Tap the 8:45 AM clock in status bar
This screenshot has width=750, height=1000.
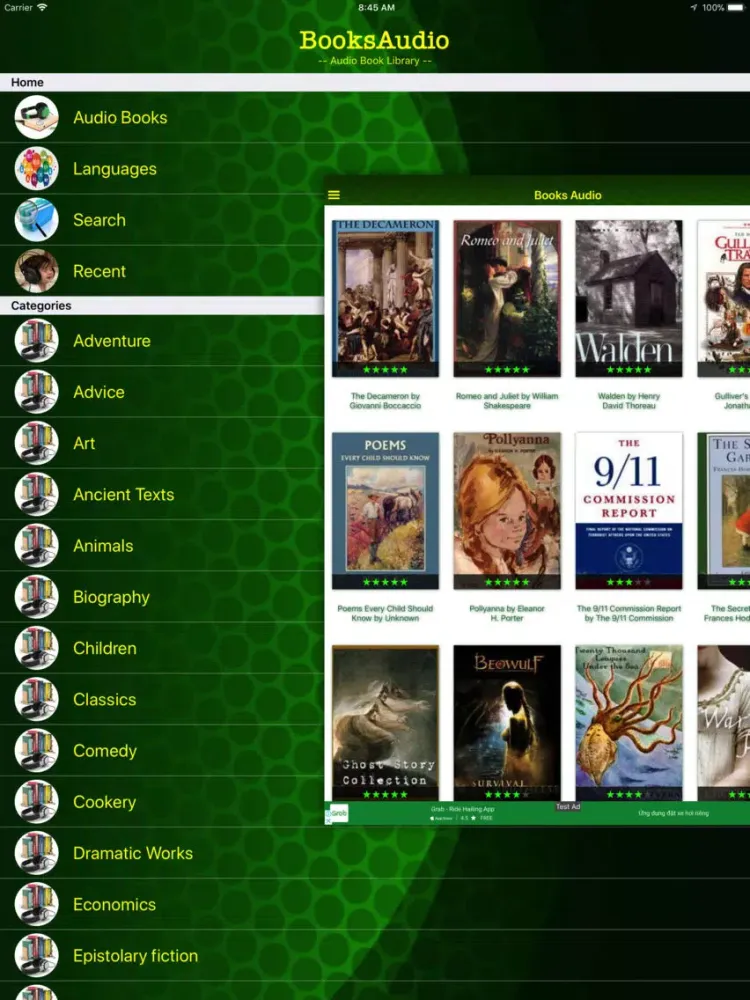tap(376, 8)
